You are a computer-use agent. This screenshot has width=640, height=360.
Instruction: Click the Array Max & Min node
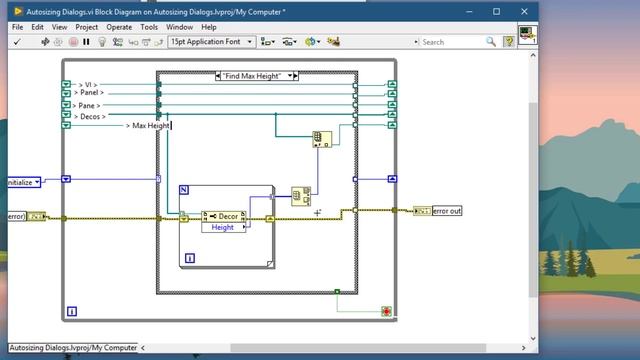click(301, 196)
